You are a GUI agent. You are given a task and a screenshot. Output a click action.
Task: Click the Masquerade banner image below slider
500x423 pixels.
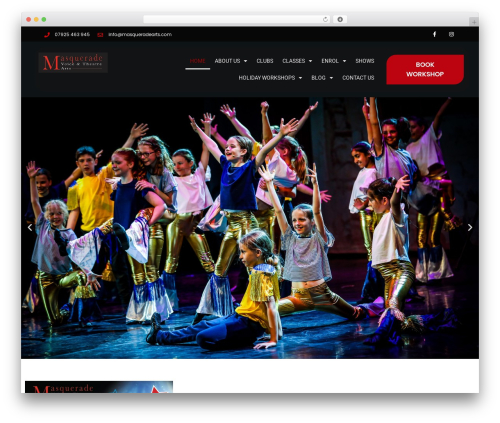point(99,387)
